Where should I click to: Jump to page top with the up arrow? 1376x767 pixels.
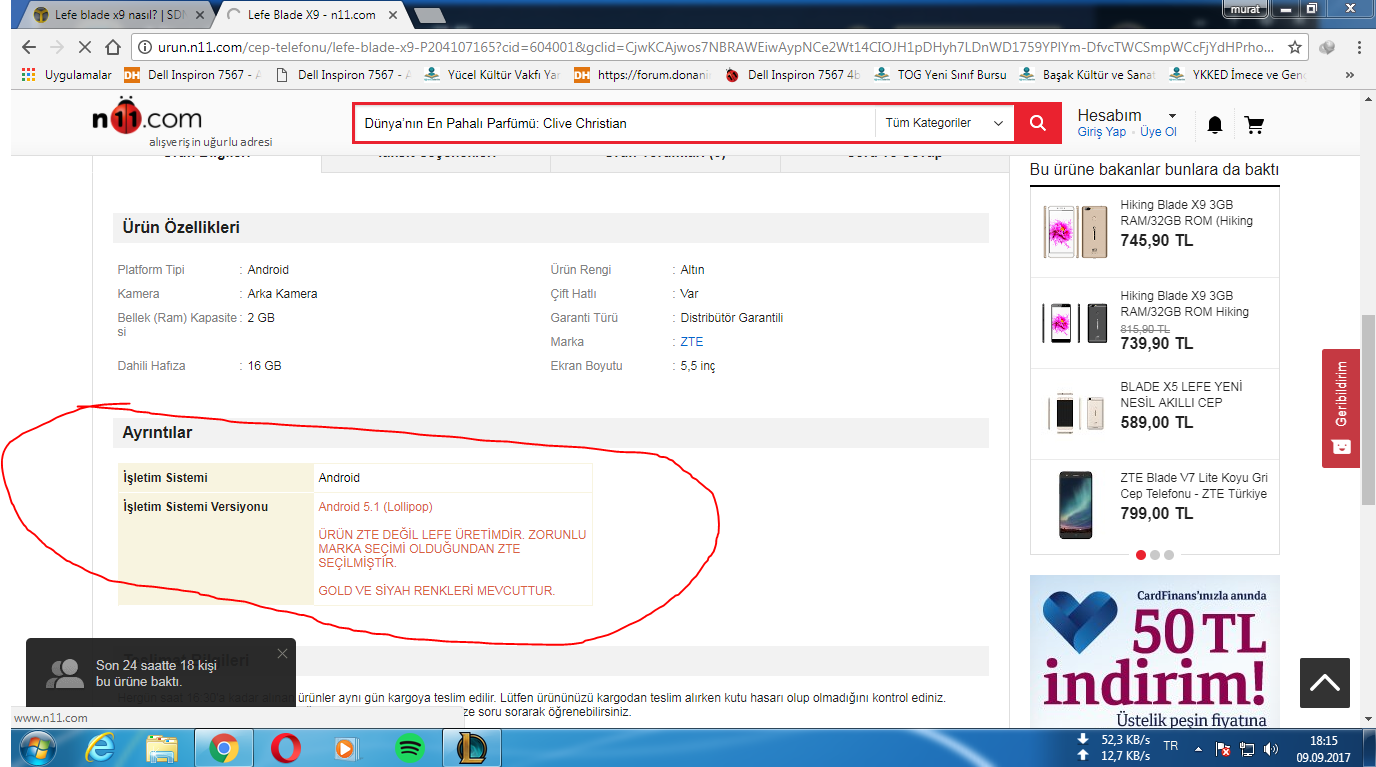(x=1325, y=683)
